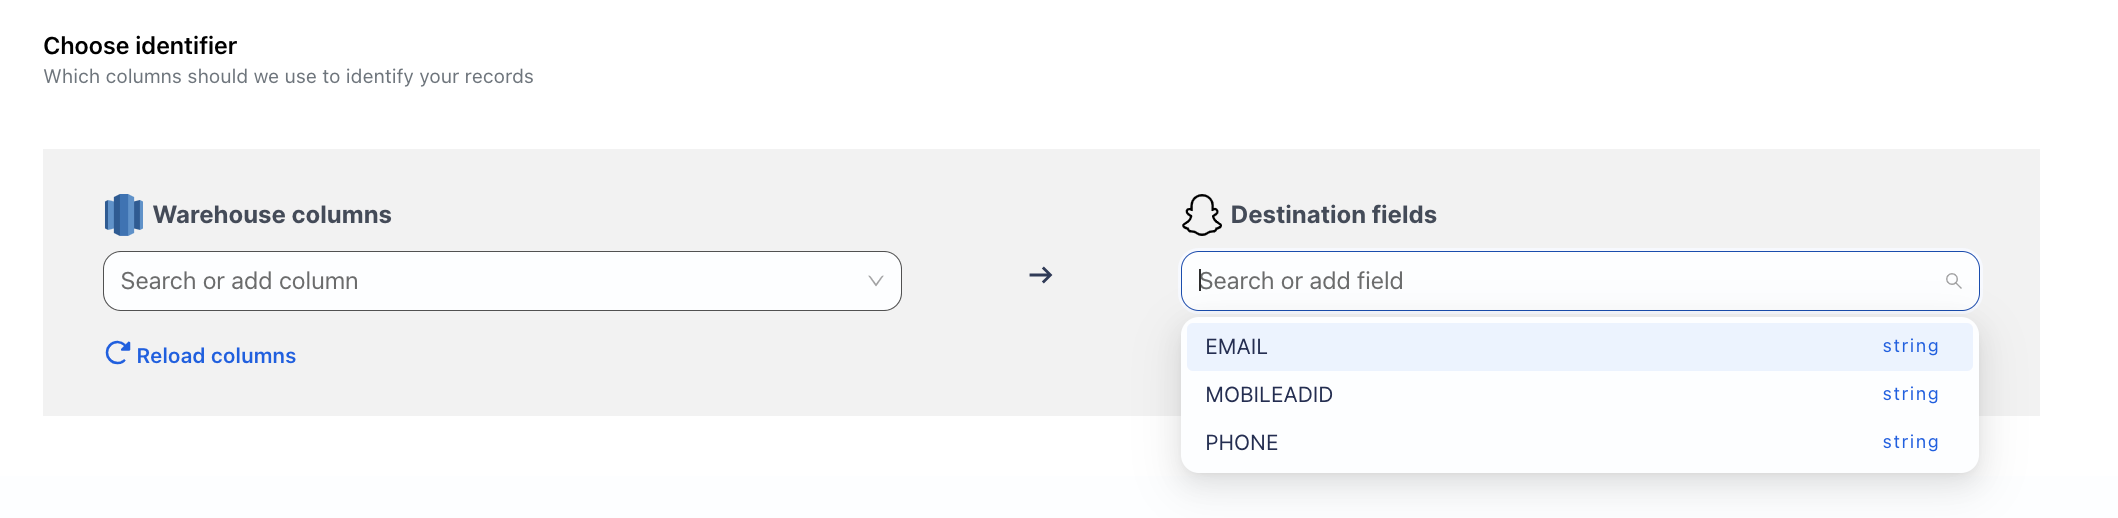2118x518 pixels.
Task: Click the reload circular arrow icon
Action: [x=117, y=354]
